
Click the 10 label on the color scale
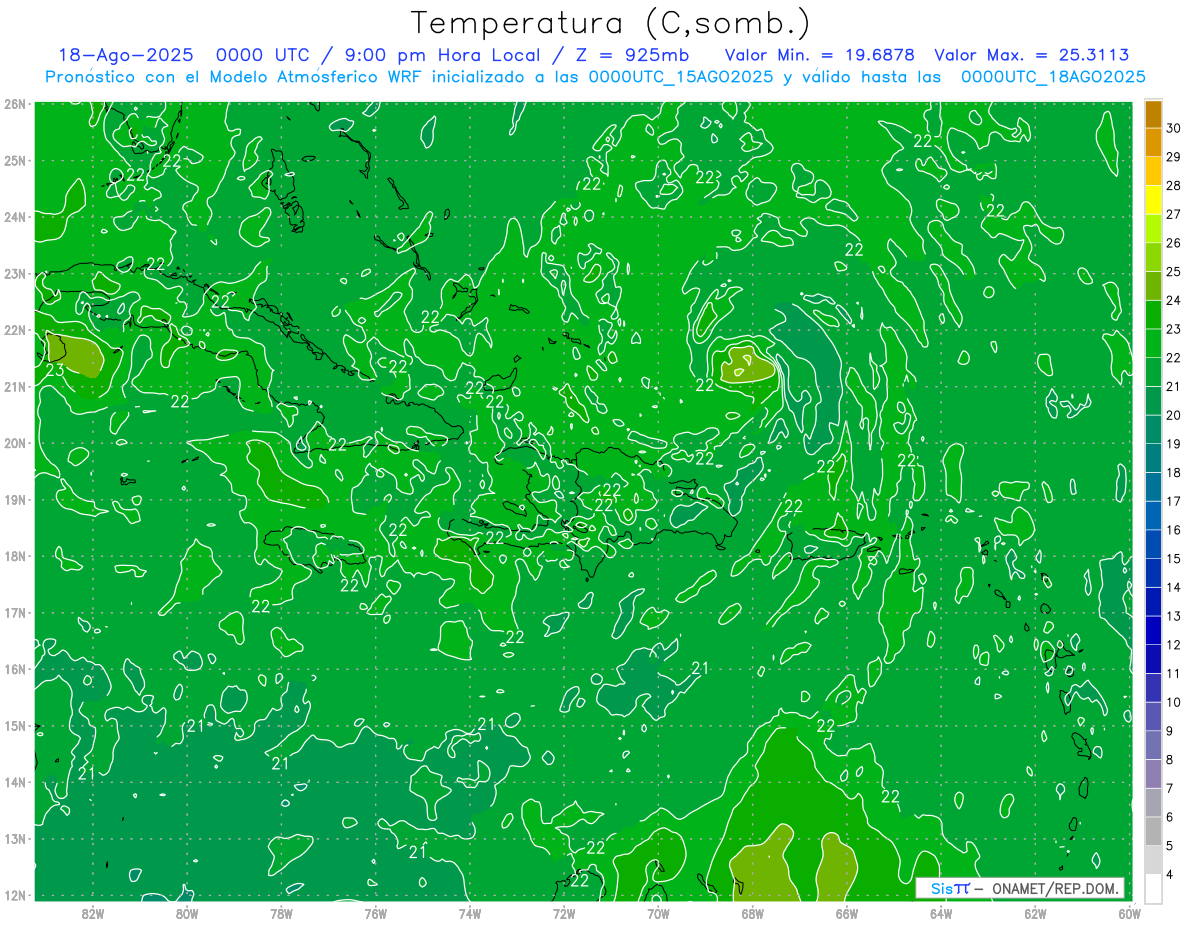(1173, 702)
